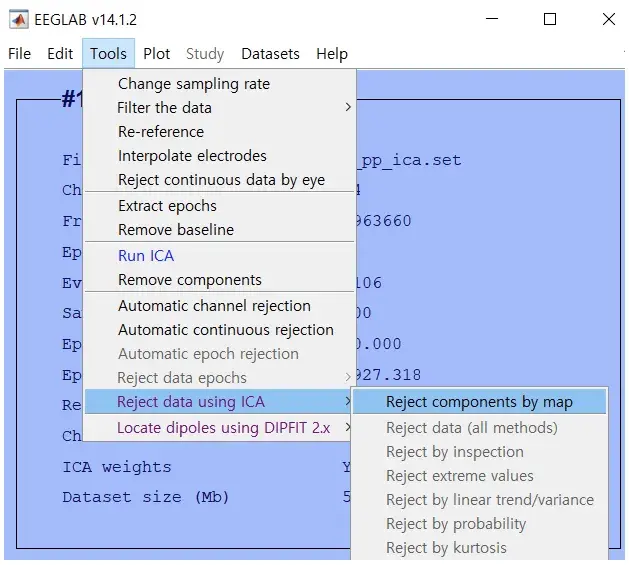Choose Extract epochs

(167, 206)
